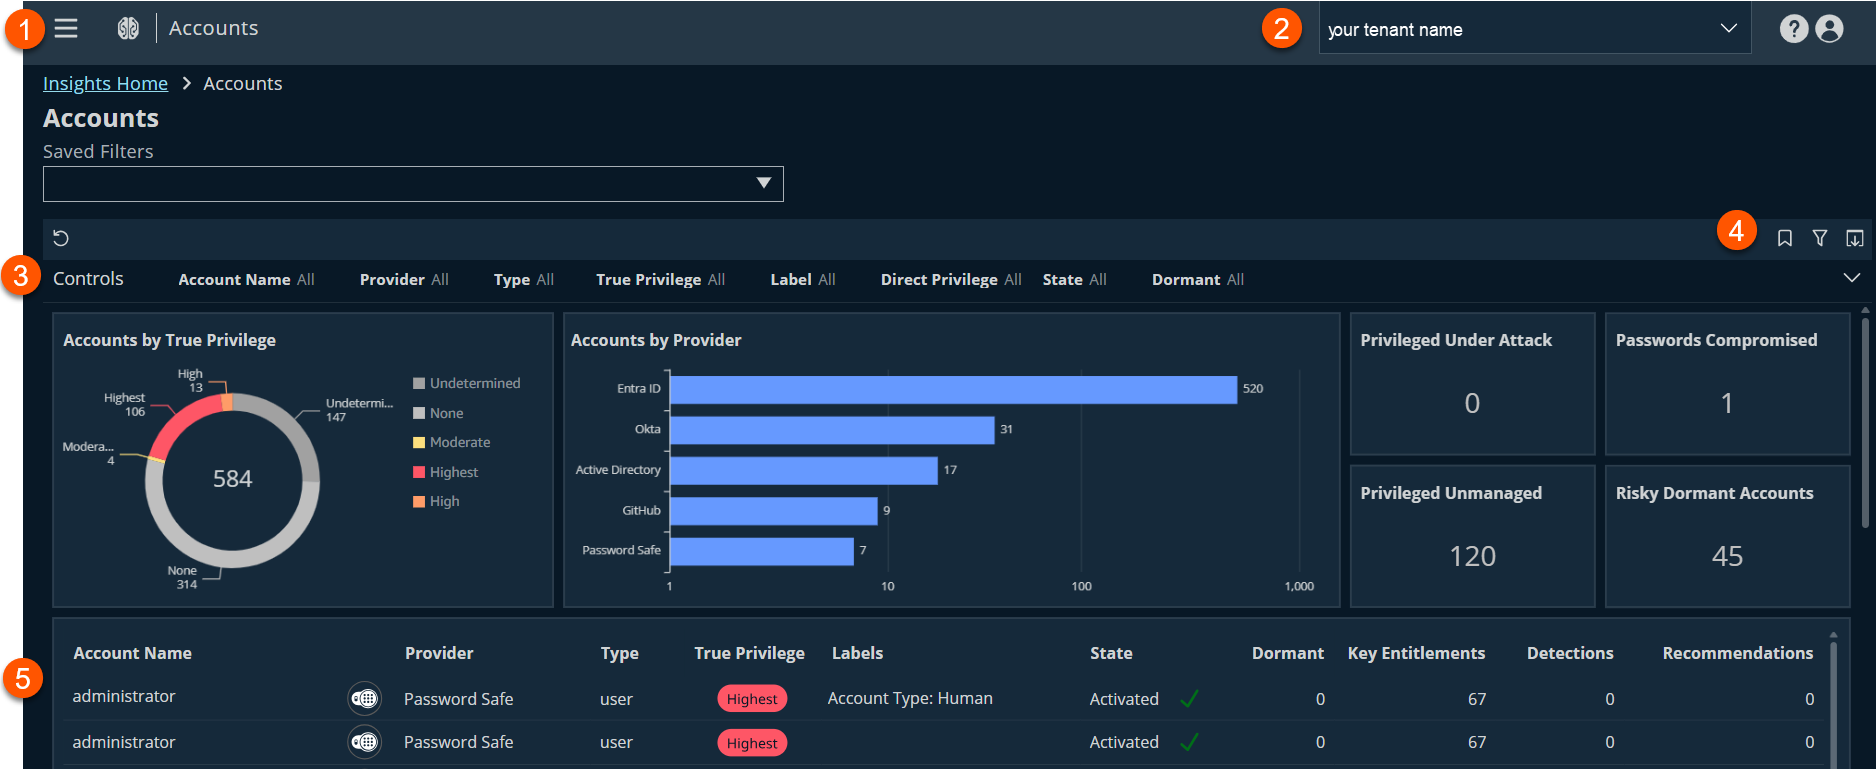The height and width of the screenshot is (769, 1876).
Task: Click the second administrator account name
Action: (x=124, y=742)
